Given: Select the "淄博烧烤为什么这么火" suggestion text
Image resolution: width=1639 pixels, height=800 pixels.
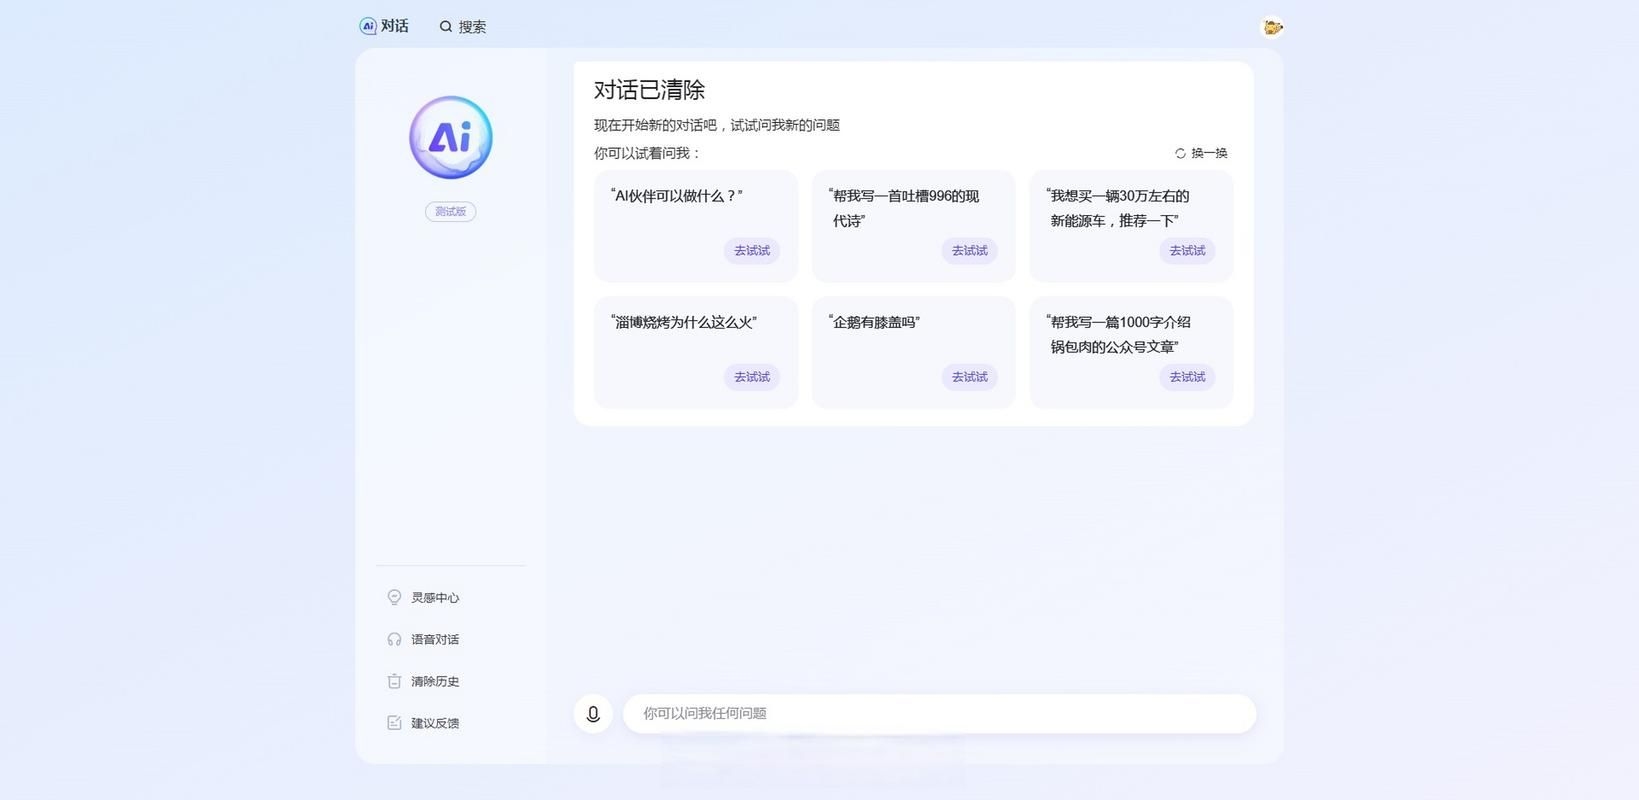Looking at the screenshot, I should (x=684, y=322).
